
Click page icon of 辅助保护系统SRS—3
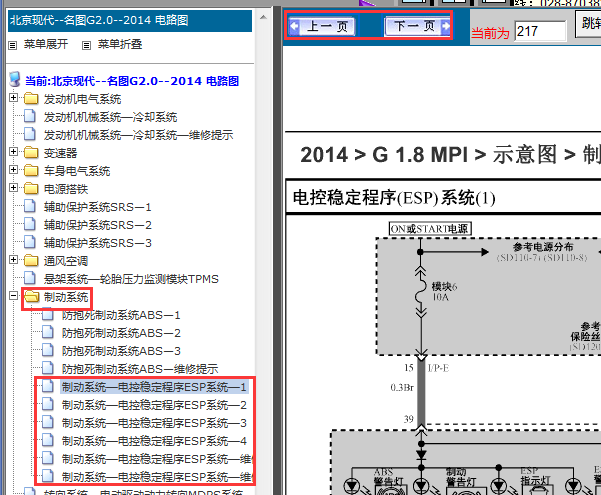(30, 242)
